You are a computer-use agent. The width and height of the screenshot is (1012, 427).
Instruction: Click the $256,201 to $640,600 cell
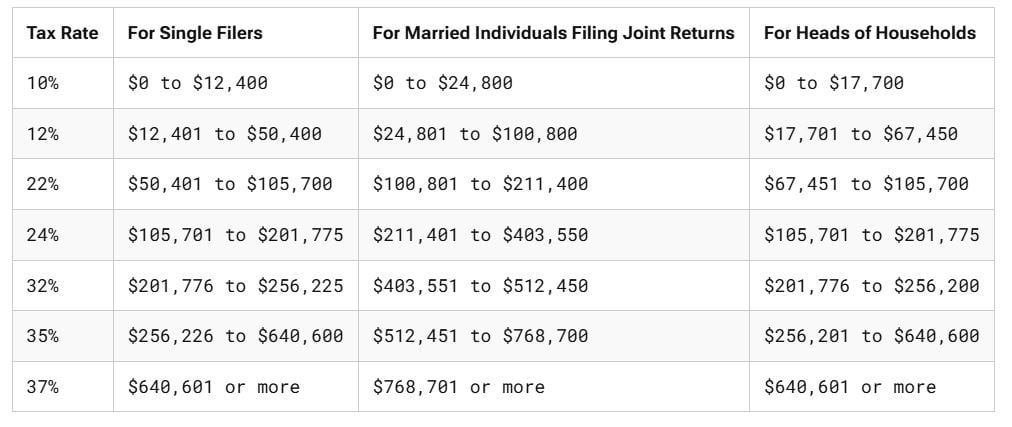[871, 336]
